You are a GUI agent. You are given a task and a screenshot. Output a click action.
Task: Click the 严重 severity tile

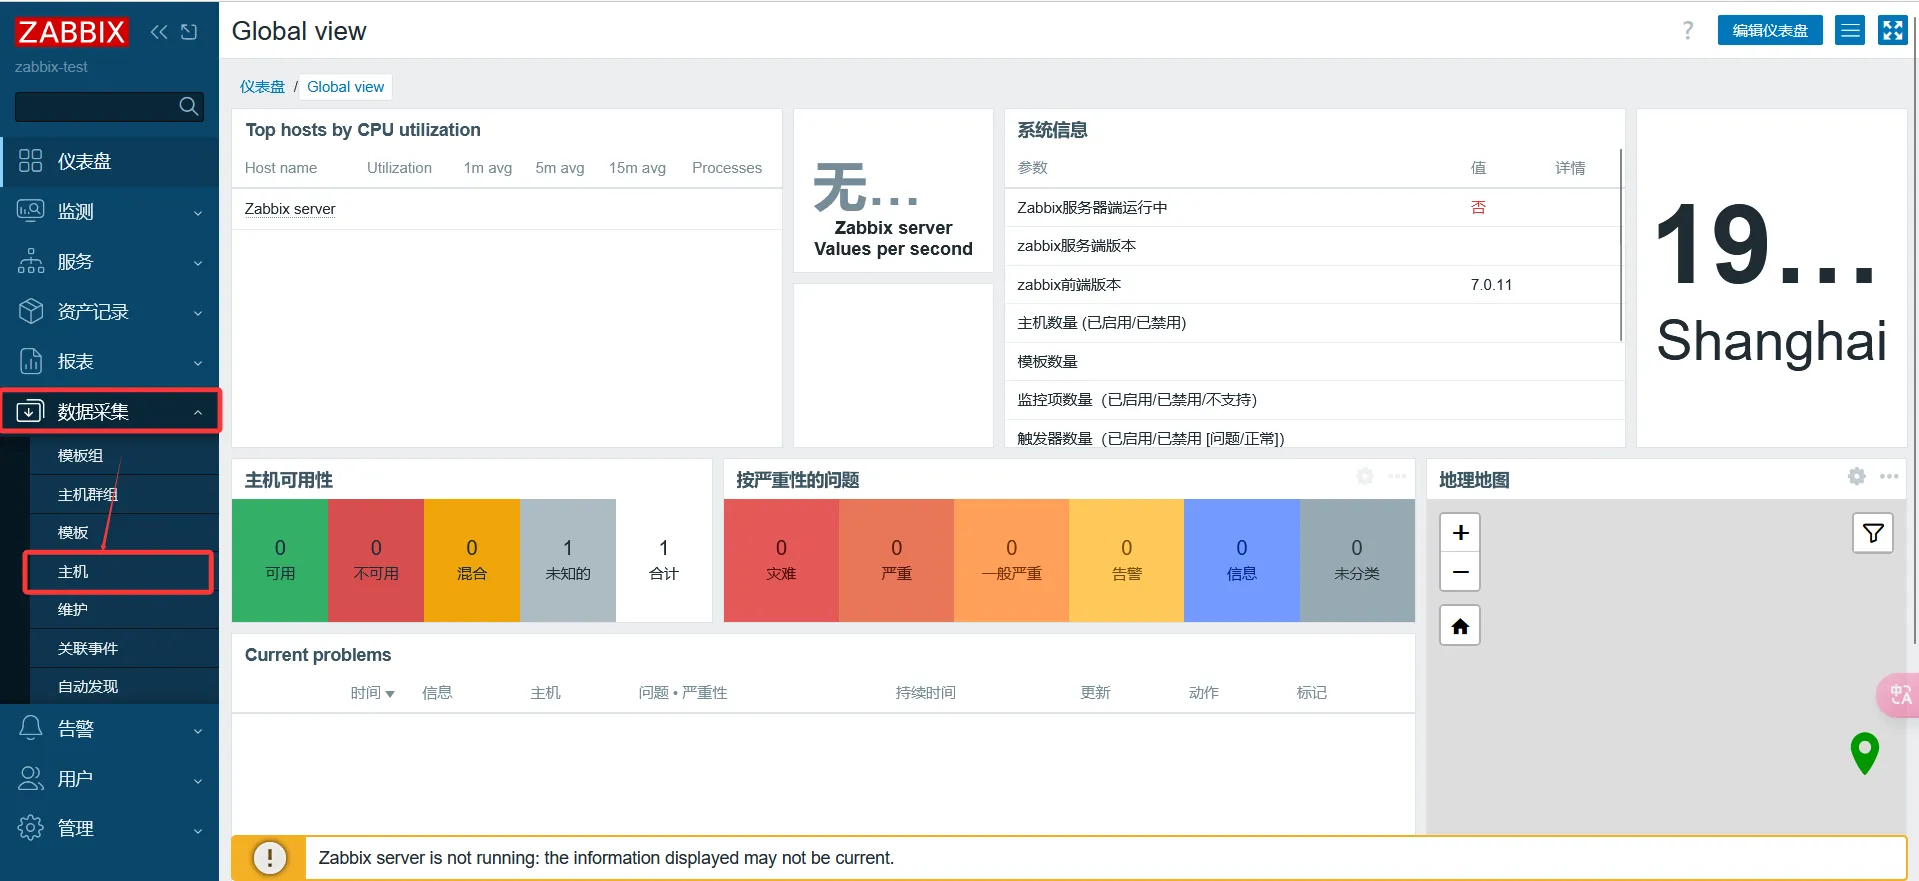tap(896, 560)
